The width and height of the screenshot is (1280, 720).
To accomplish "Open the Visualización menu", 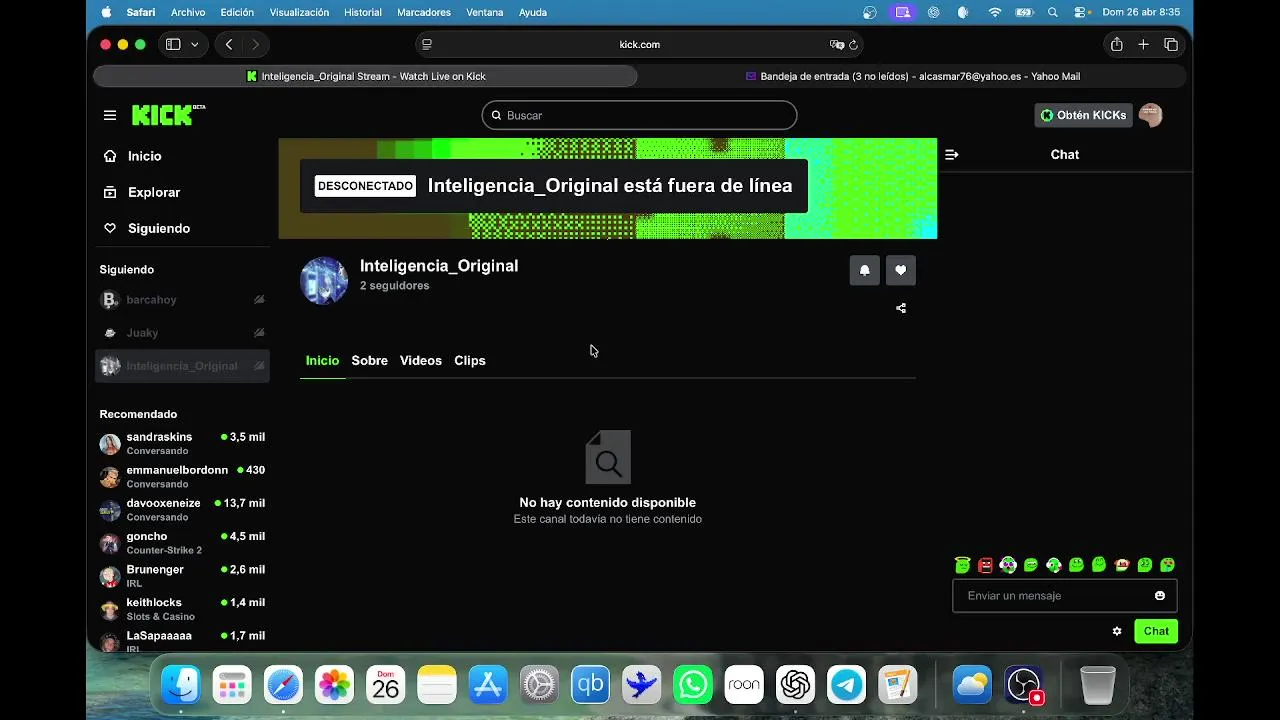I will tap(299, 12).
